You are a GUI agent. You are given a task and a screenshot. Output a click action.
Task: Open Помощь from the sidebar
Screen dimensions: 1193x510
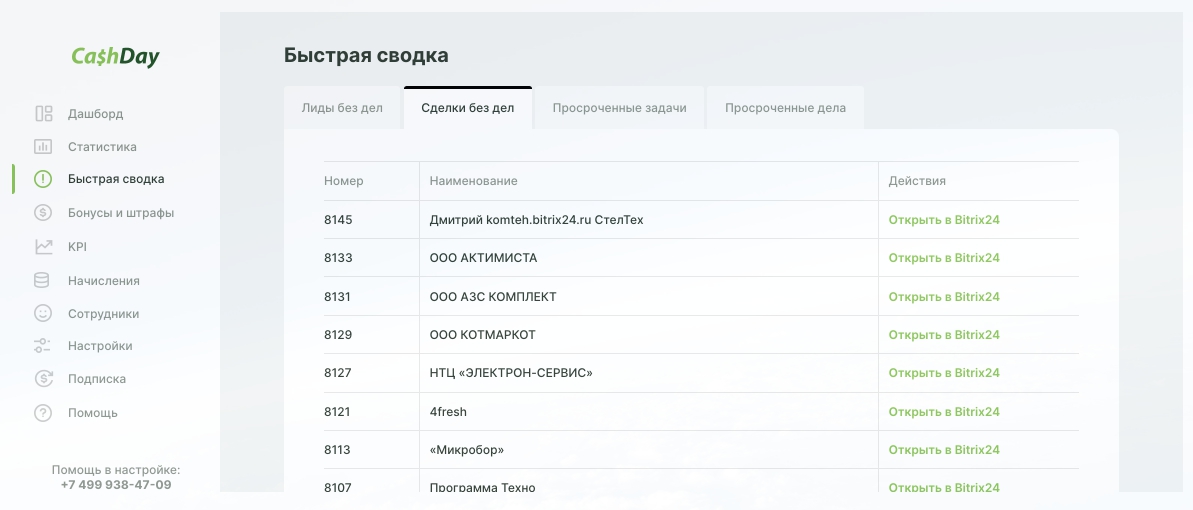93,413
